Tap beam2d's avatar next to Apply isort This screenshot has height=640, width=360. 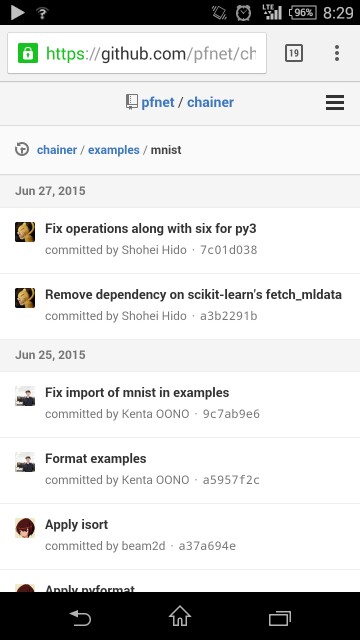click(x=25, y=528)
